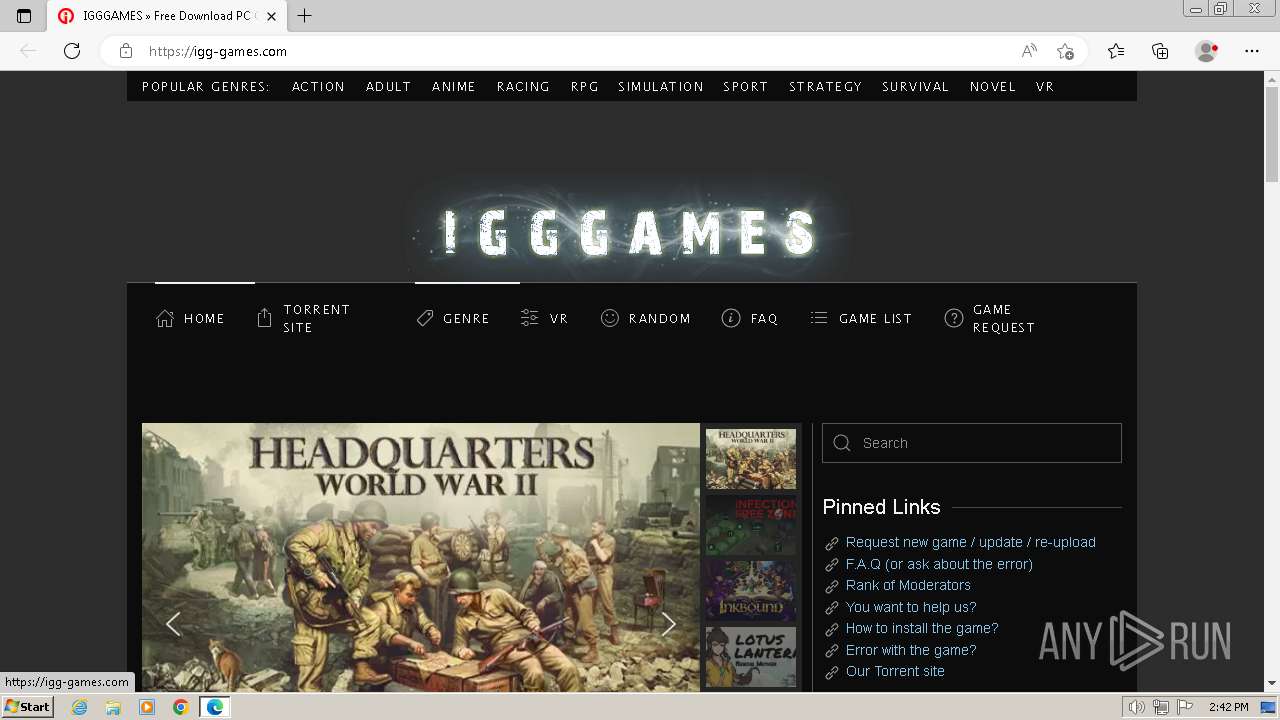Click the browser Refresh icon
Viewport: 1280px width, 720px height.
(72, 51)
